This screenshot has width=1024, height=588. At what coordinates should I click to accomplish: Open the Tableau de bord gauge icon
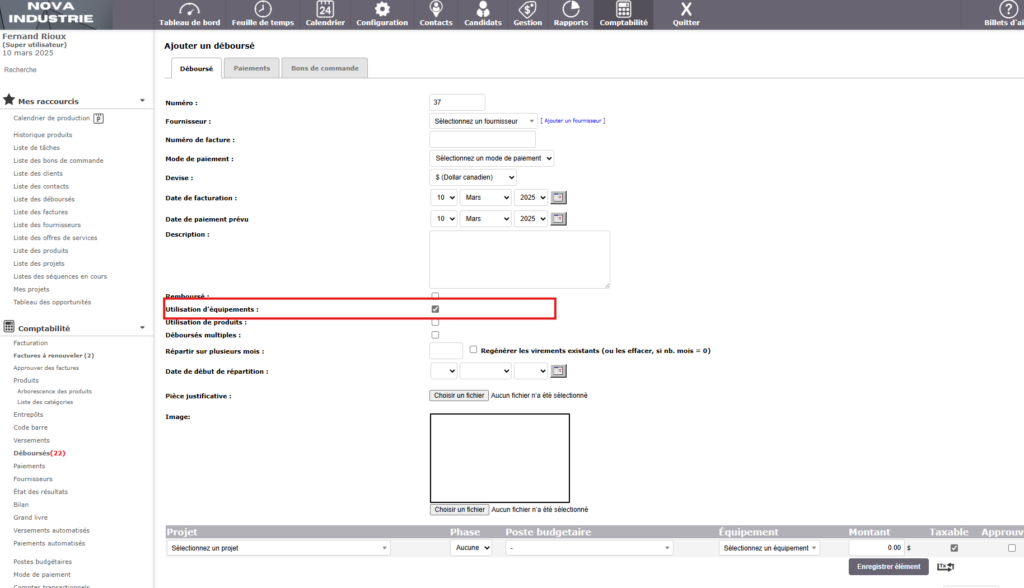click(x=189, y=10)
